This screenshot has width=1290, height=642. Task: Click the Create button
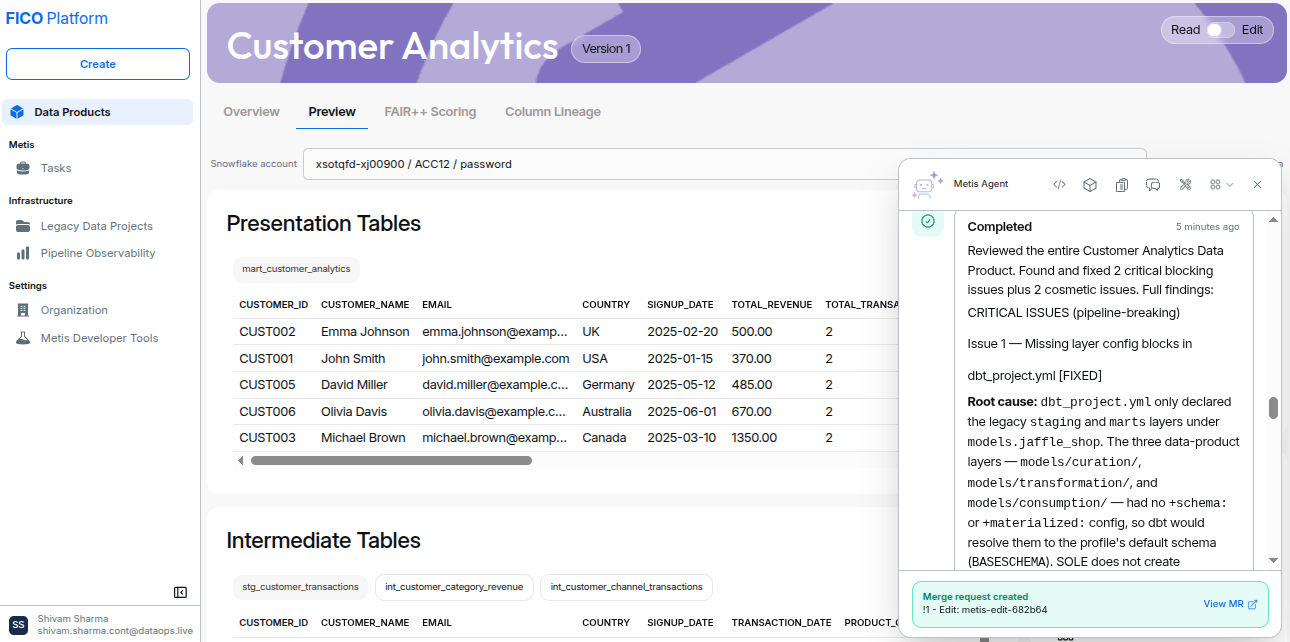click(98, 64)
